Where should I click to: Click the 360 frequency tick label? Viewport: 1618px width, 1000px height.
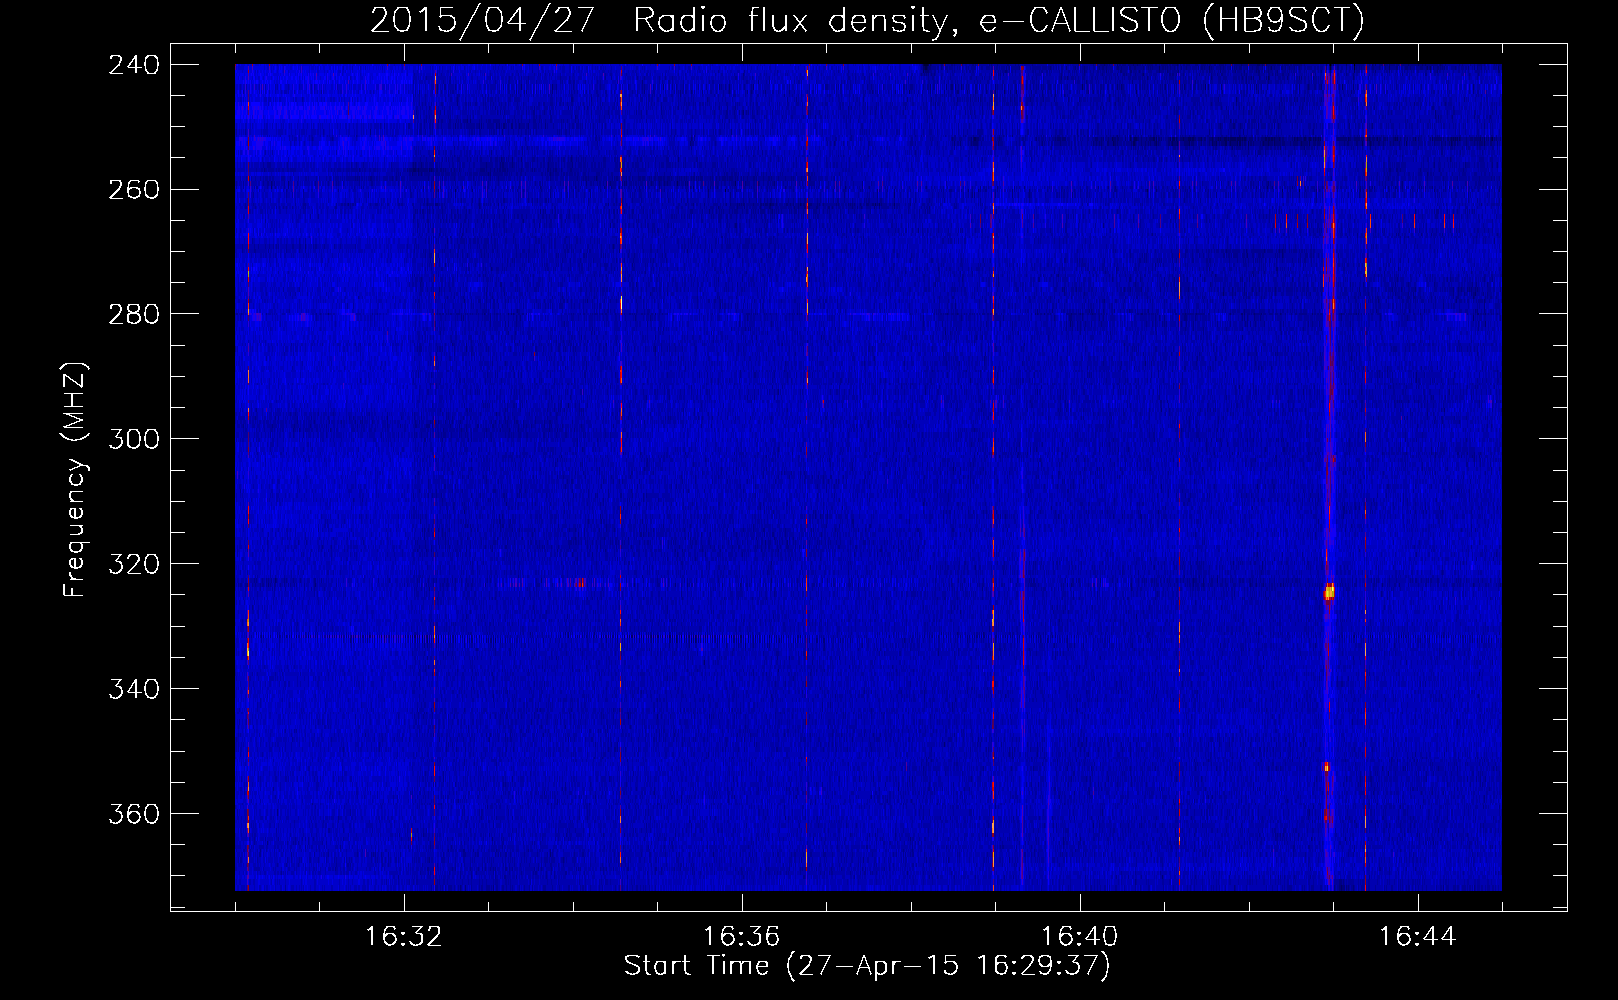click(134, 815)
